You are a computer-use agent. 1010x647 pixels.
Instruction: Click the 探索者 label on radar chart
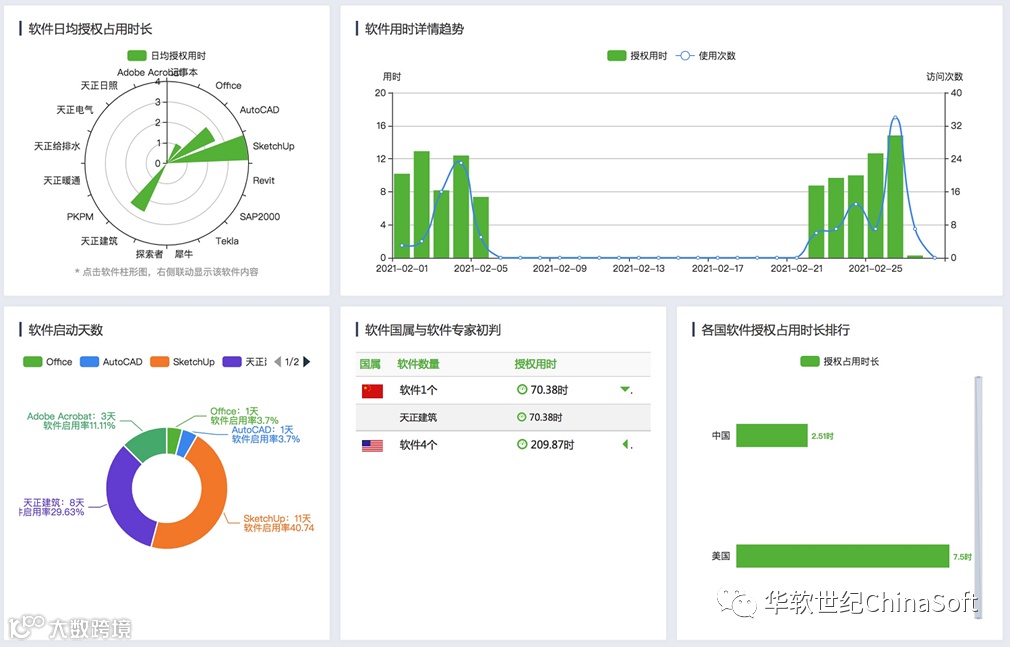(149, 254)
